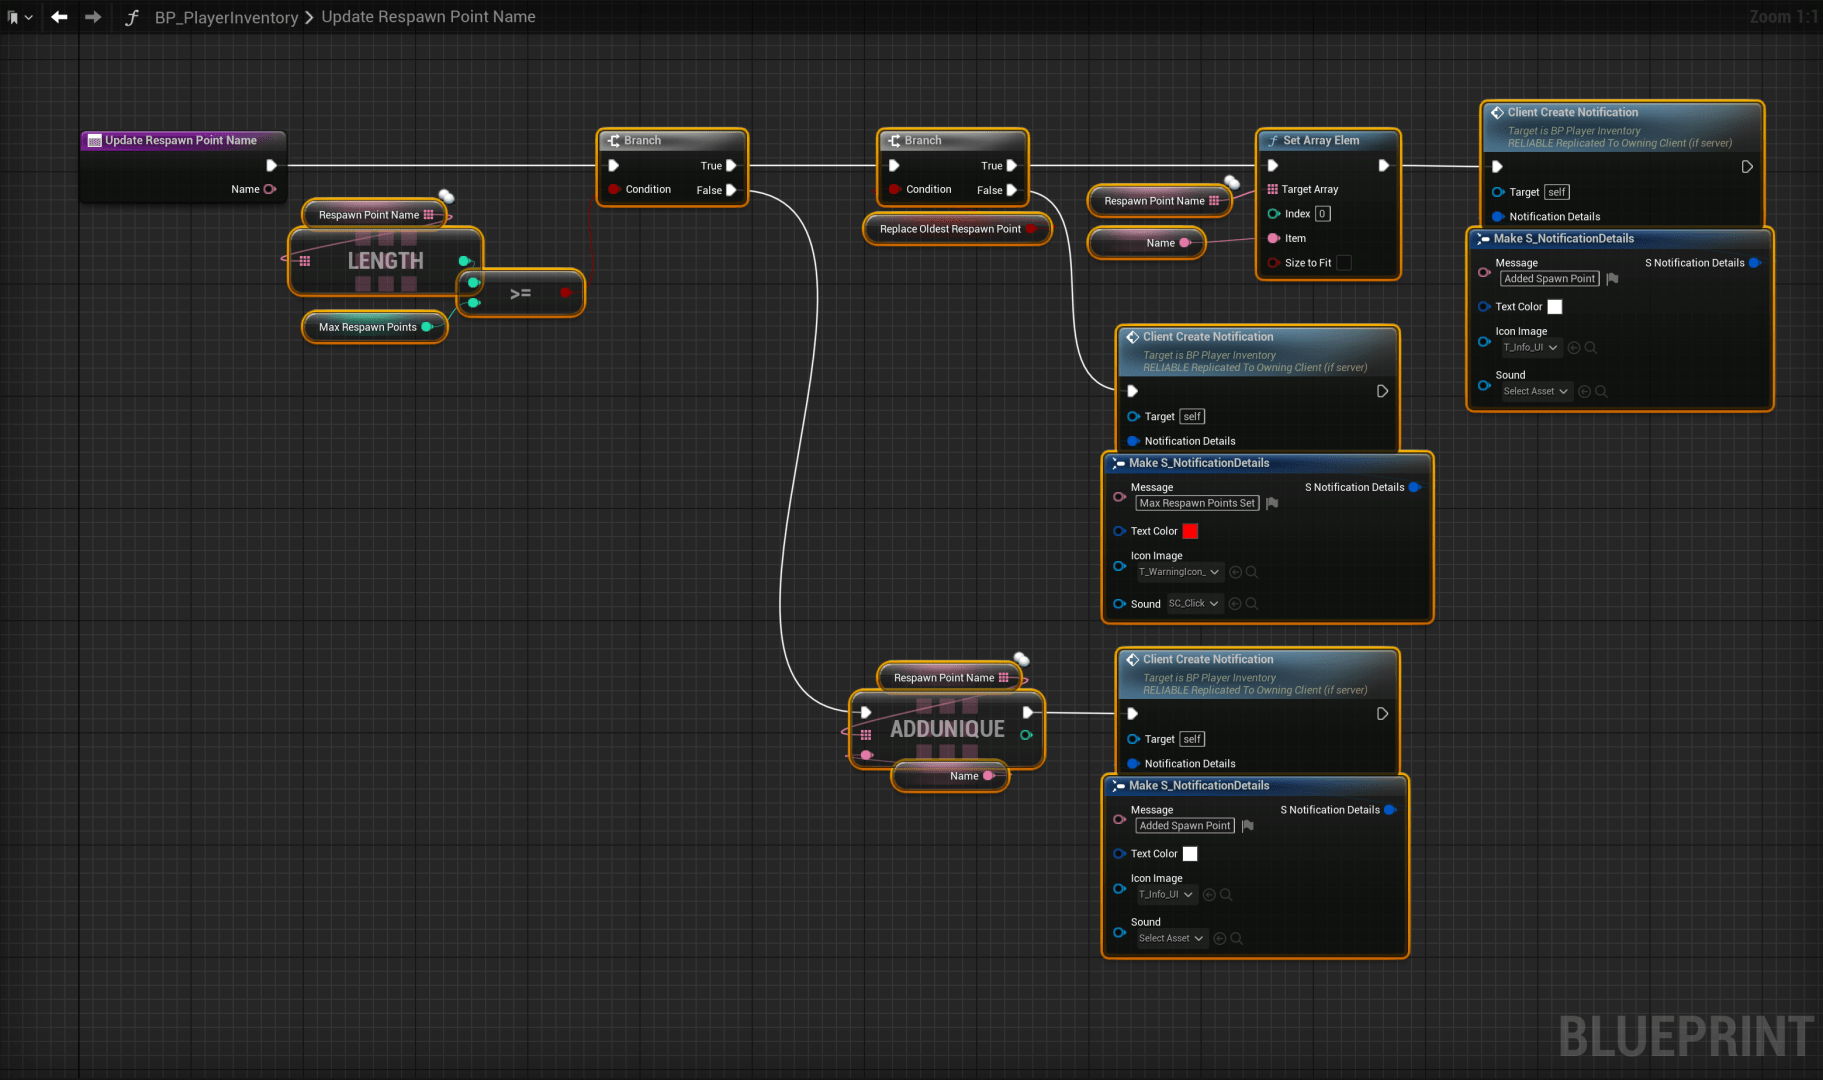Screen dimensions: 1823x1080
Task: Click the Index value field on Set Array Elem
Action: tap(1322, 214)
